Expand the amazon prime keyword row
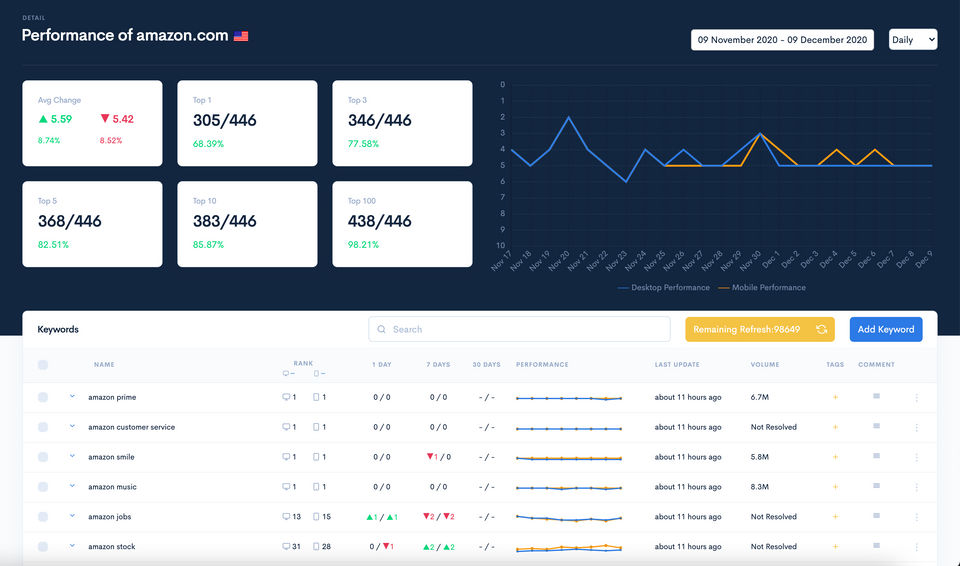960x566 pixels. (x=72, y=396)
